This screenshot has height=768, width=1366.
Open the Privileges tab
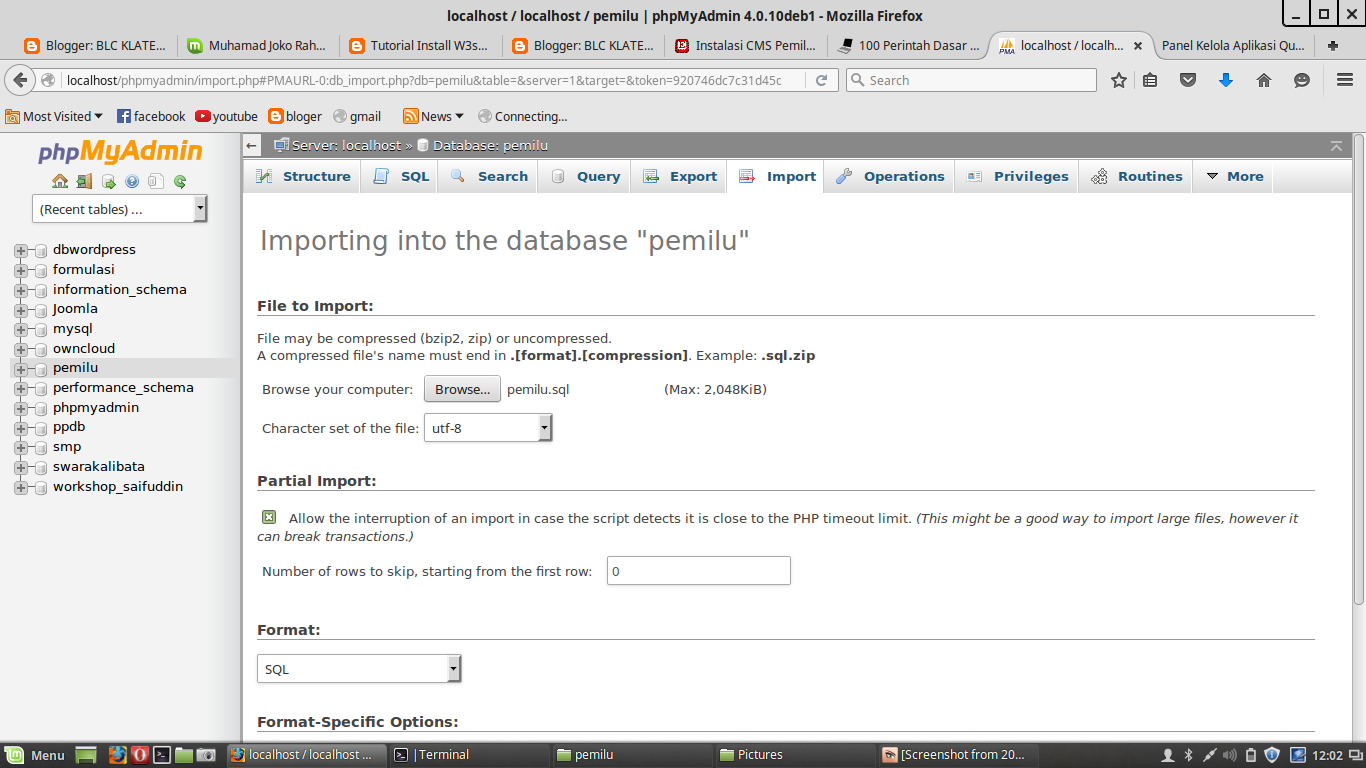(1018, 176)
